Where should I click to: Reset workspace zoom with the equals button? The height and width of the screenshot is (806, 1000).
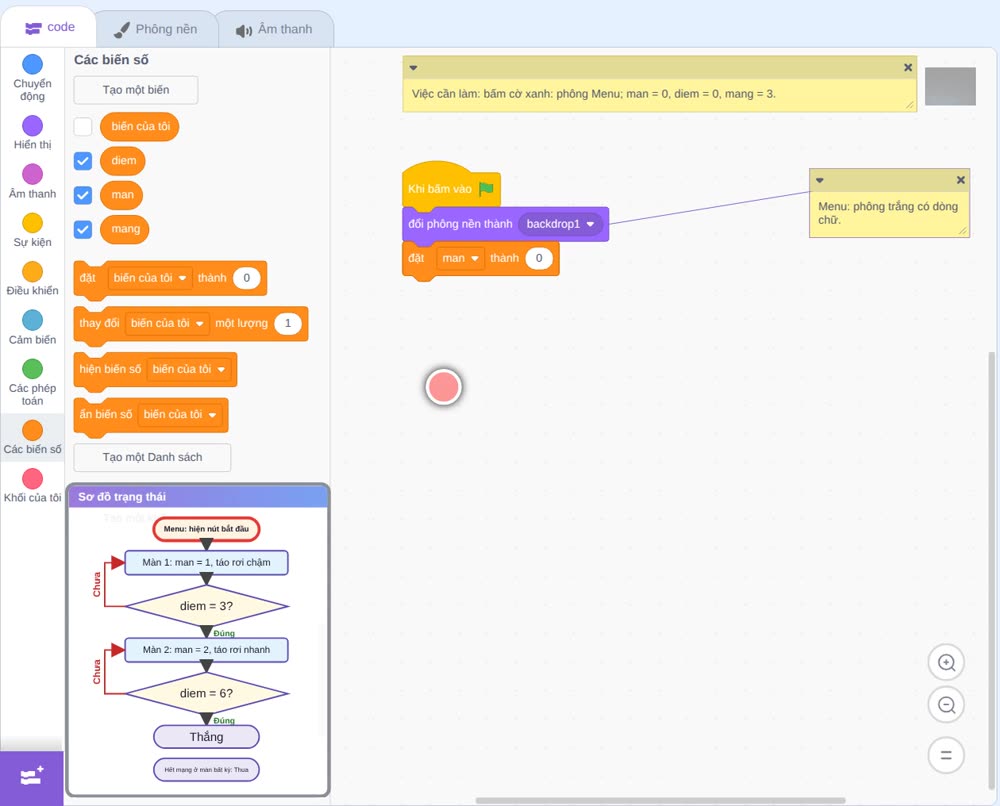tap(946, 755)
